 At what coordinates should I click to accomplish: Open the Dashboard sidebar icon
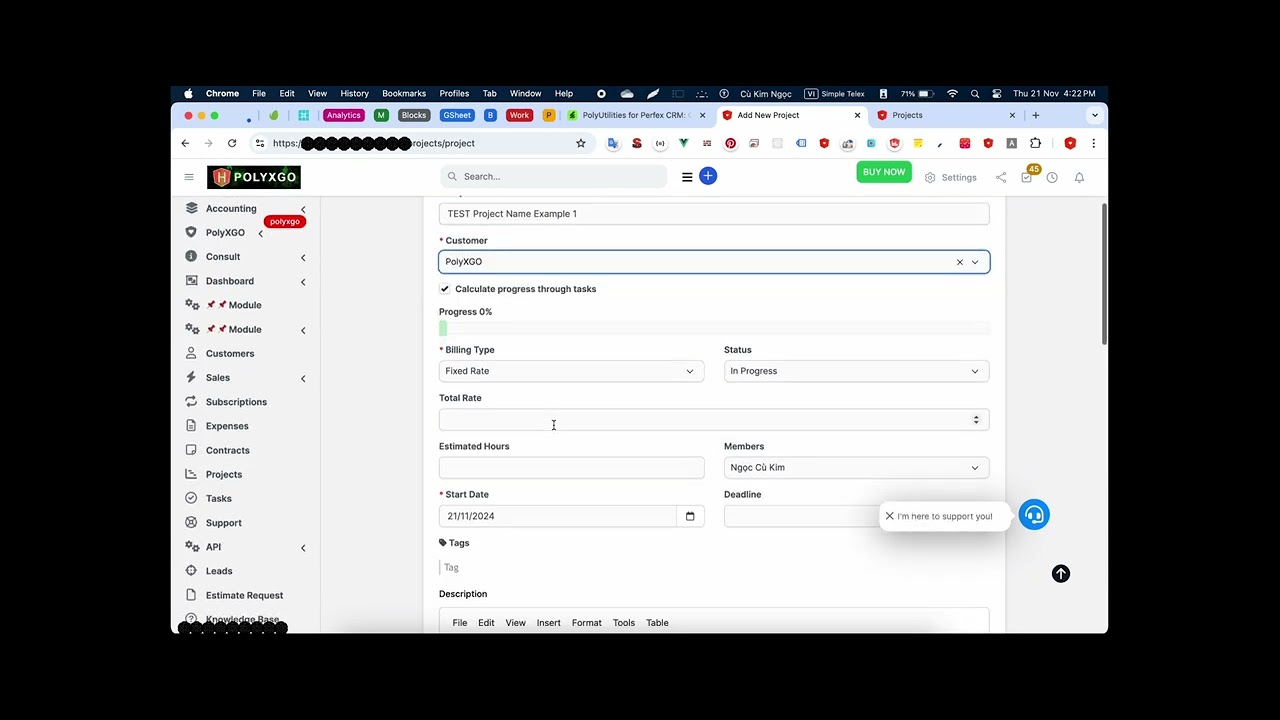click(191, 281)
